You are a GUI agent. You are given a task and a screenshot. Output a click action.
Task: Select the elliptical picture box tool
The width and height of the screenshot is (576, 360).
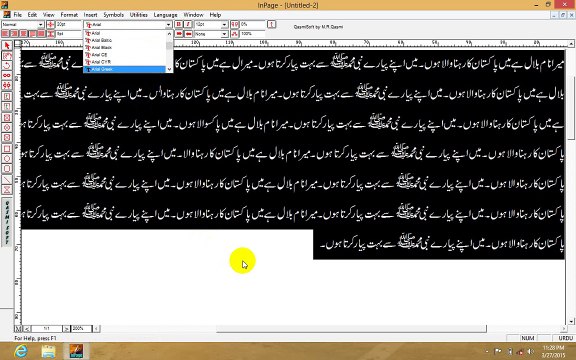(7, 127)
